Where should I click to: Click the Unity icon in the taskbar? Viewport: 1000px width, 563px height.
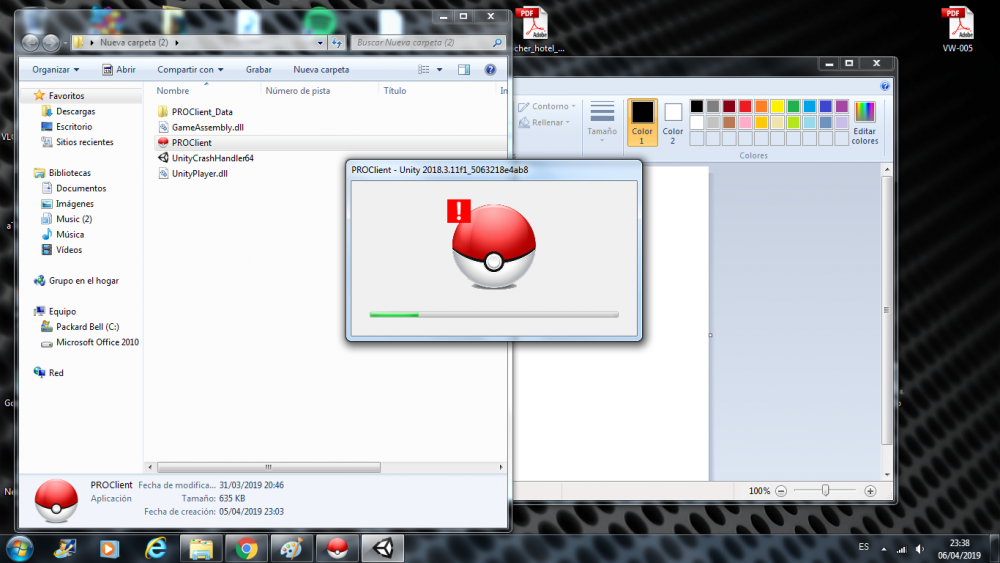pyautogui.click(x=384, y=548)
